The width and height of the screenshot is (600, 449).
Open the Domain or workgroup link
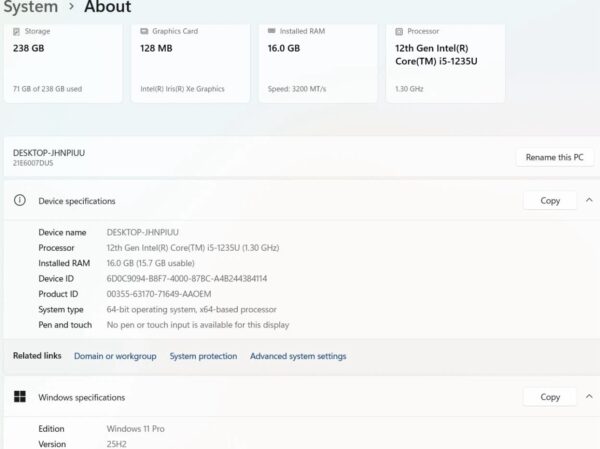115,356
